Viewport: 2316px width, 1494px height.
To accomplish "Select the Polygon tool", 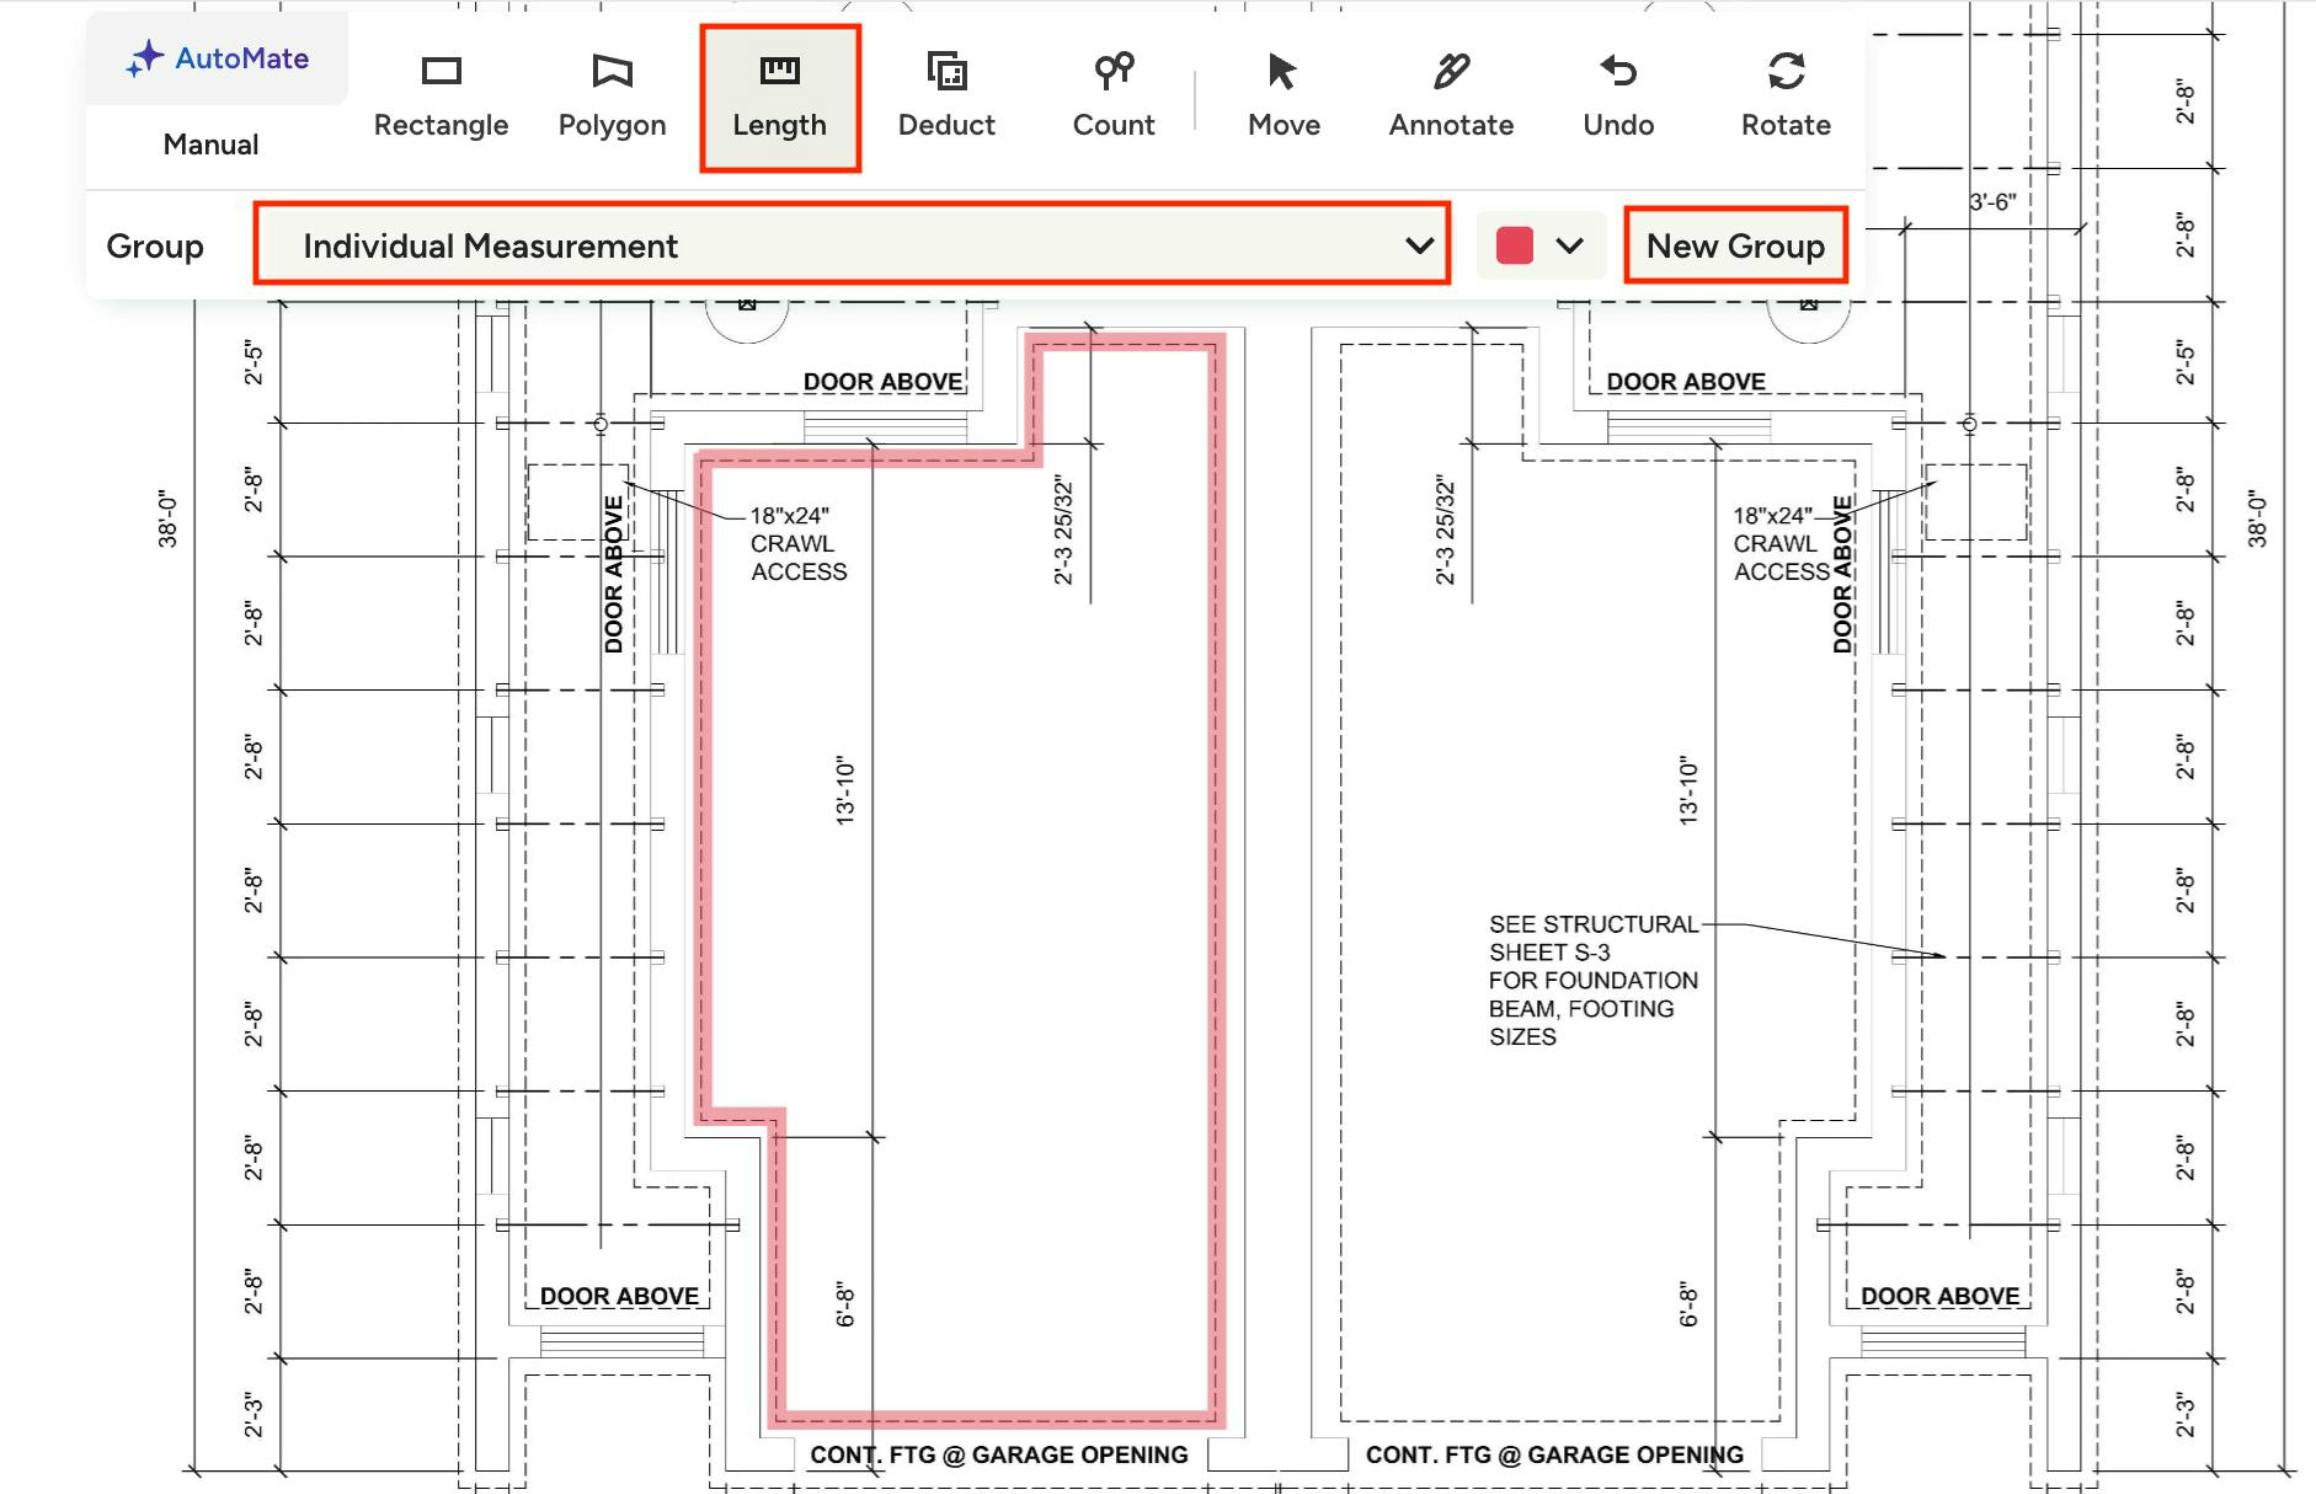I will [x=611, y=96].
